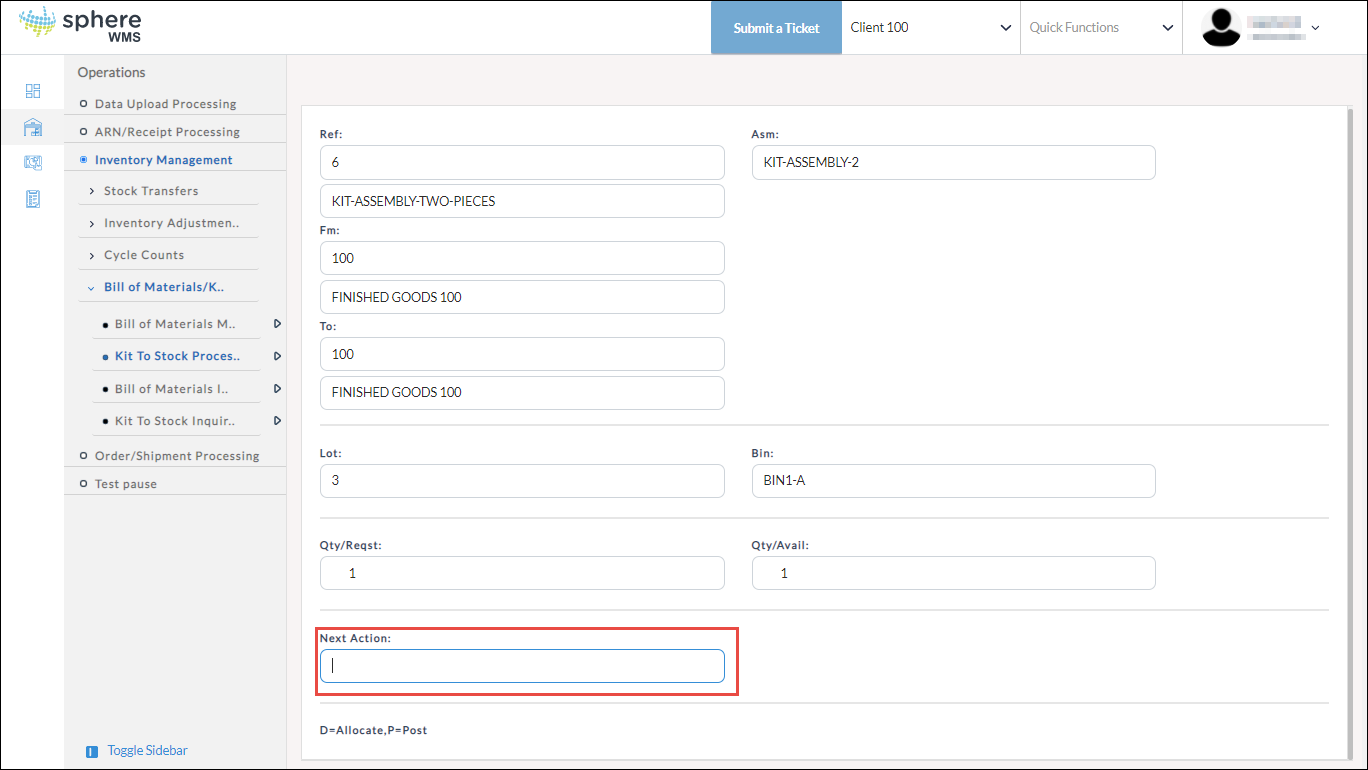Open the Quick Functions dropdown
The height and width of the screenshot is (770, 1368).
pyautogui.click(x=1100, y=28)
